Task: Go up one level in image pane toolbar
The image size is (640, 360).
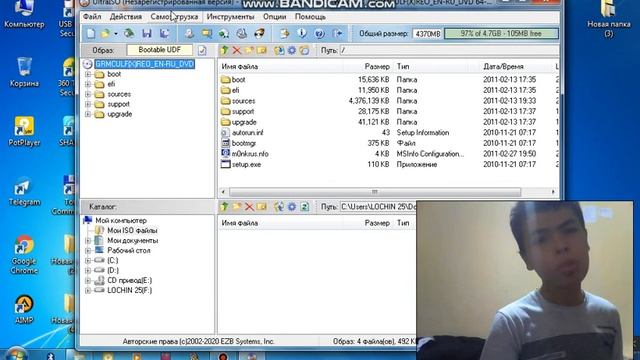Action: 224,50
